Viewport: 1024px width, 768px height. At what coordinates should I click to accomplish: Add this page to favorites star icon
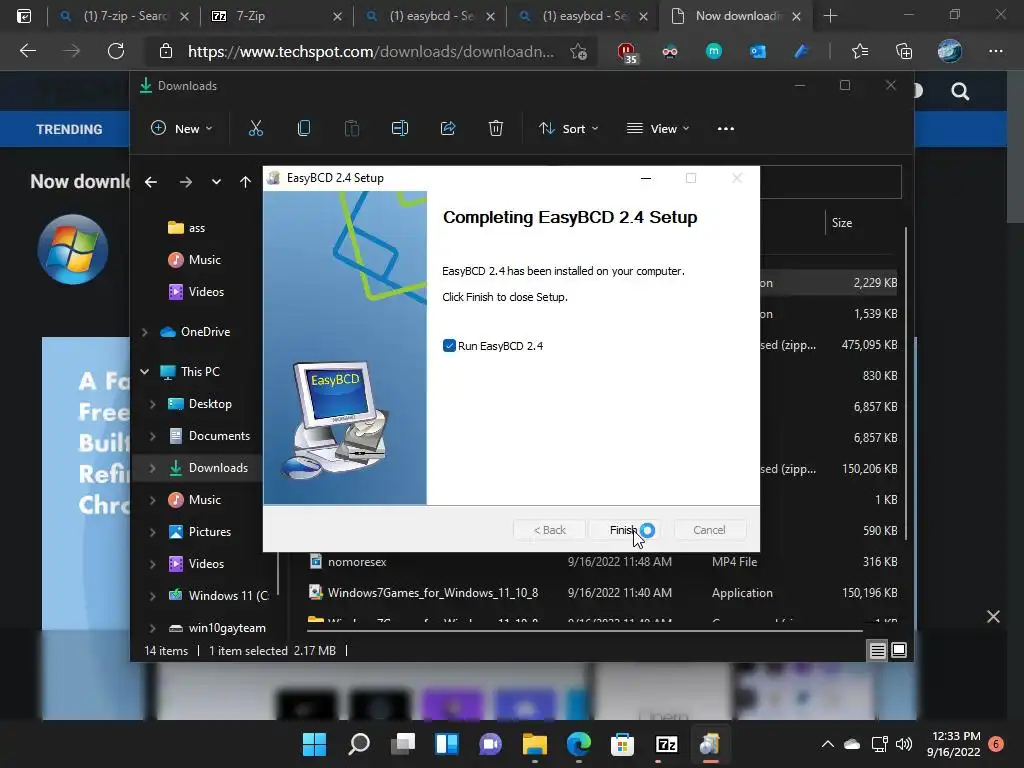[x=578, y=52]
